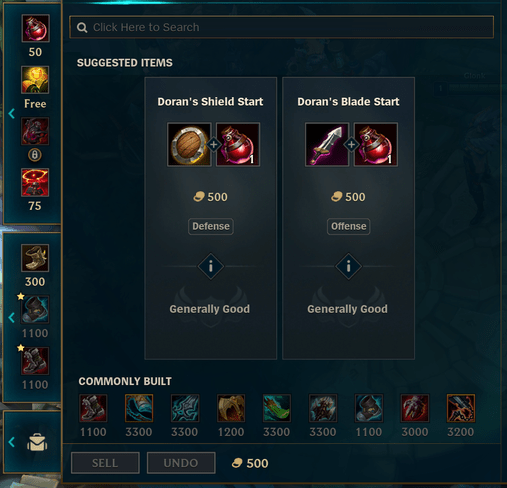The height and width of the screenshot is (488, 507).
Task: Open the inventory bag icon
Action: pyautogui.click(x=37, y=442)
